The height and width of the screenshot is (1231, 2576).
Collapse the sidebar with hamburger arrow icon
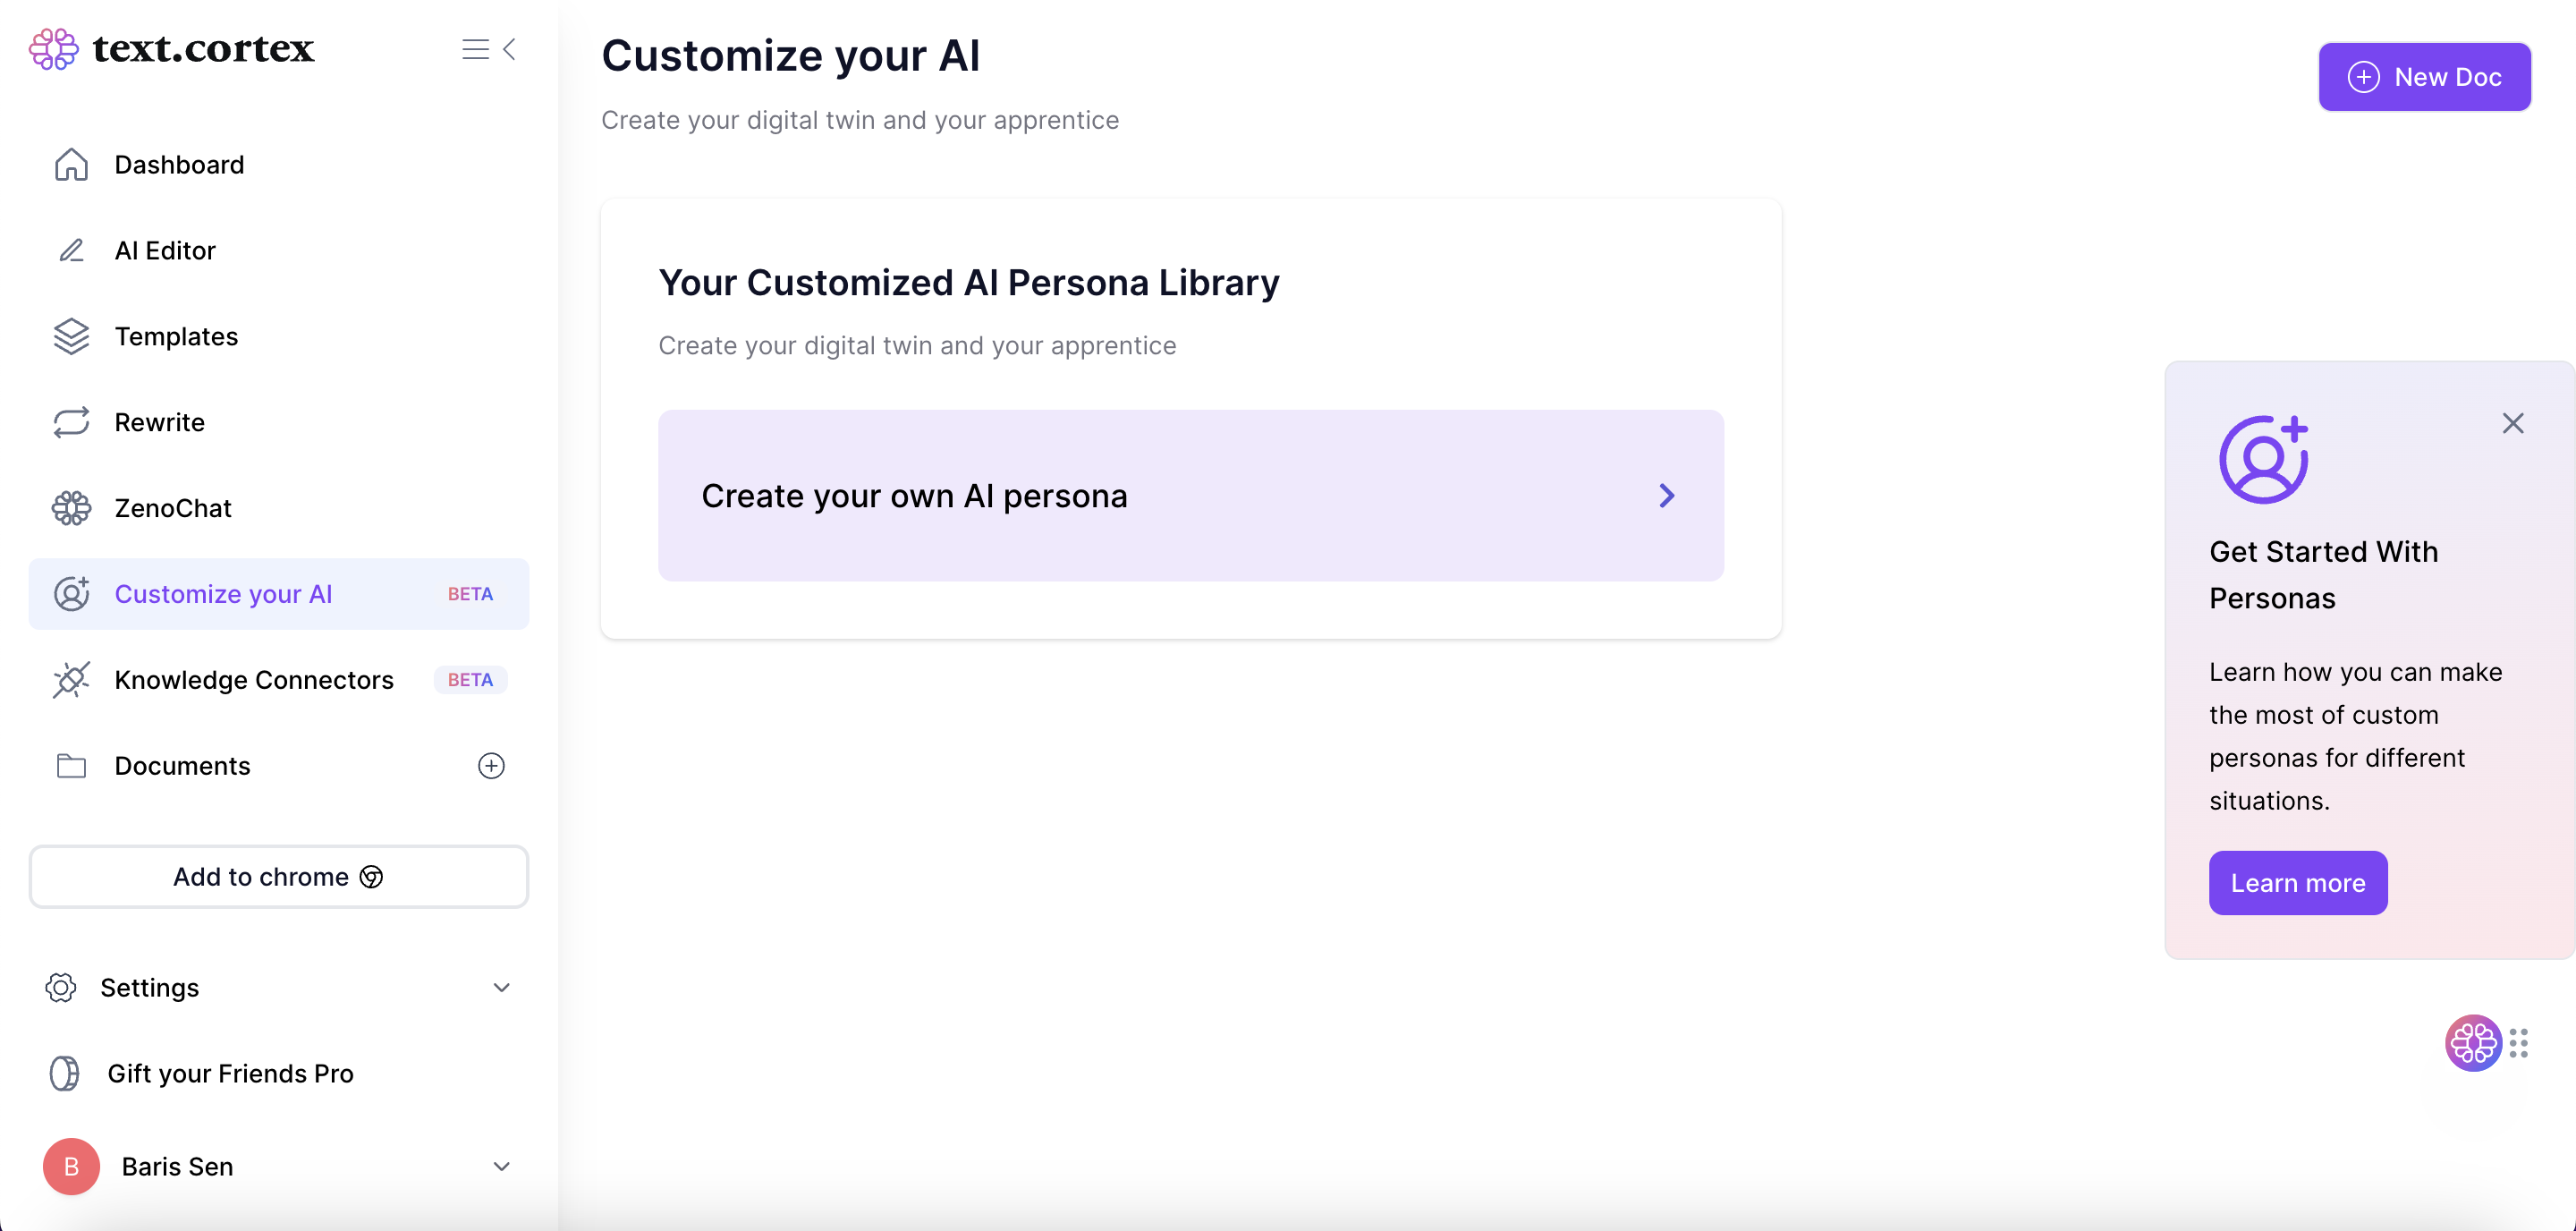tap(489, 49)
